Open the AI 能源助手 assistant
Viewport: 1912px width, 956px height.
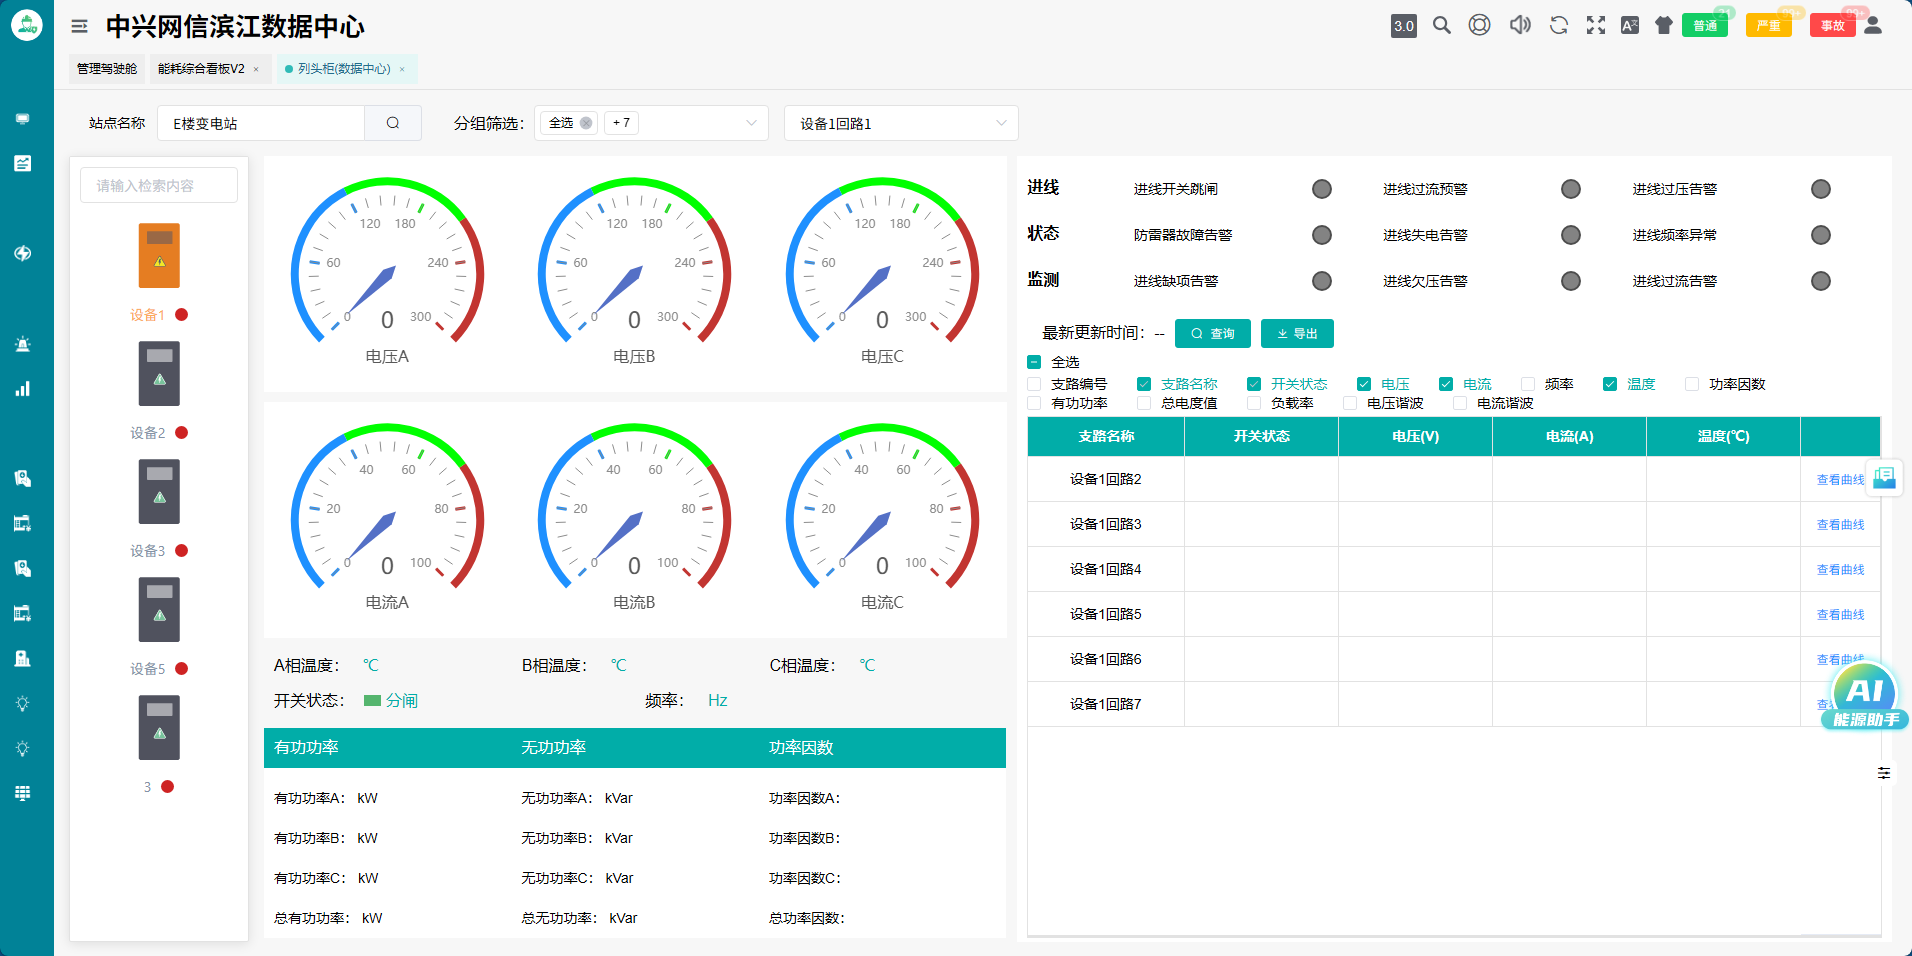coord(1865,696)
